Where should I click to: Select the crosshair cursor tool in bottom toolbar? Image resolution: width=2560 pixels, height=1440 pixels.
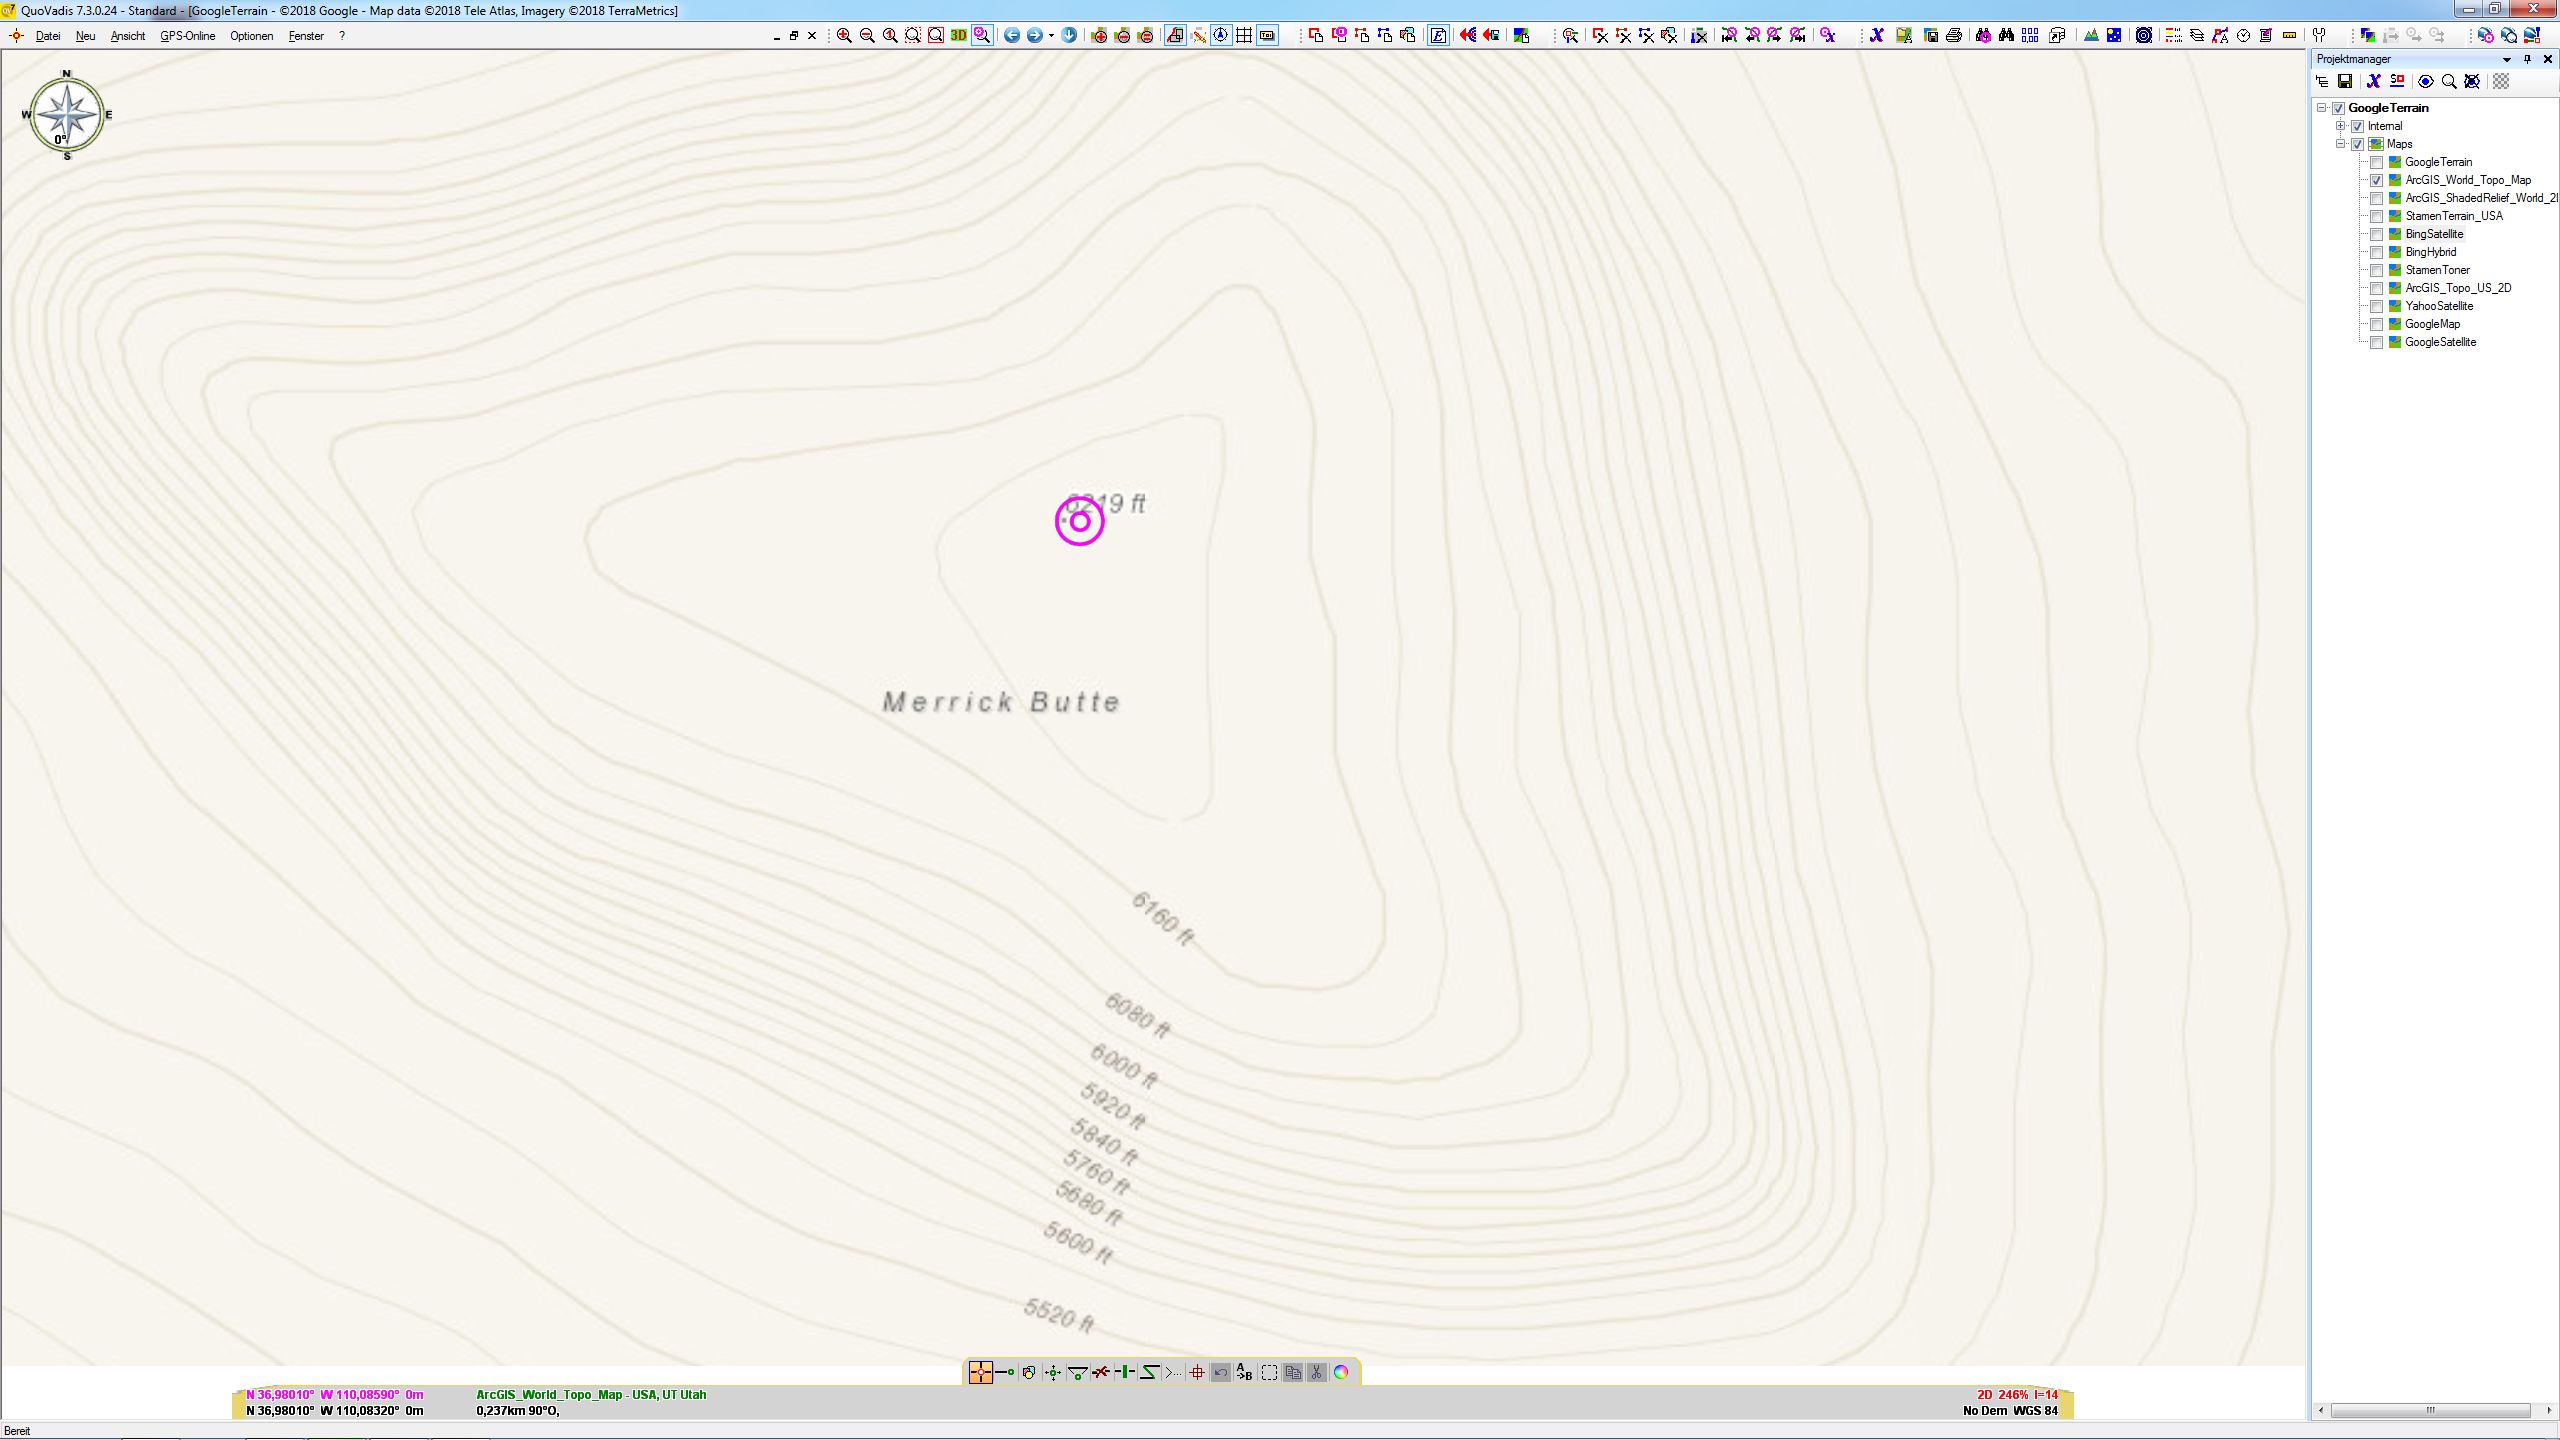(981, 1372)
